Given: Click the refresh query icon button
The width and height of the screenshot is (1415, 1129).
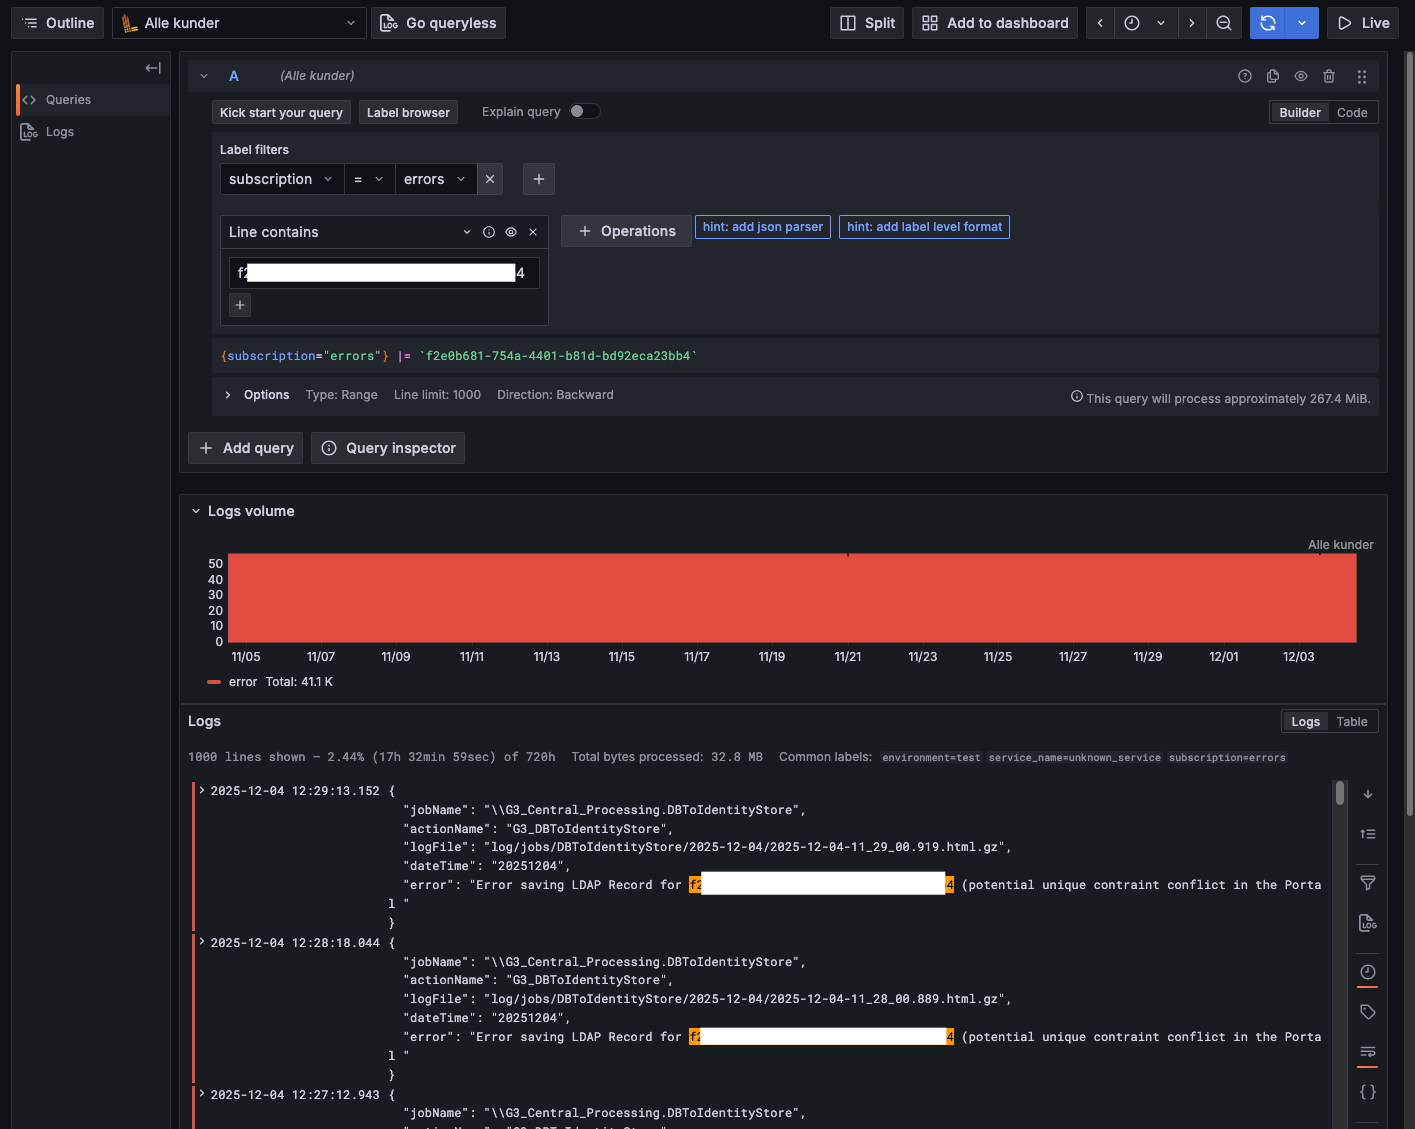Looking at the screenshot, I should click(x=1267, y=23).
